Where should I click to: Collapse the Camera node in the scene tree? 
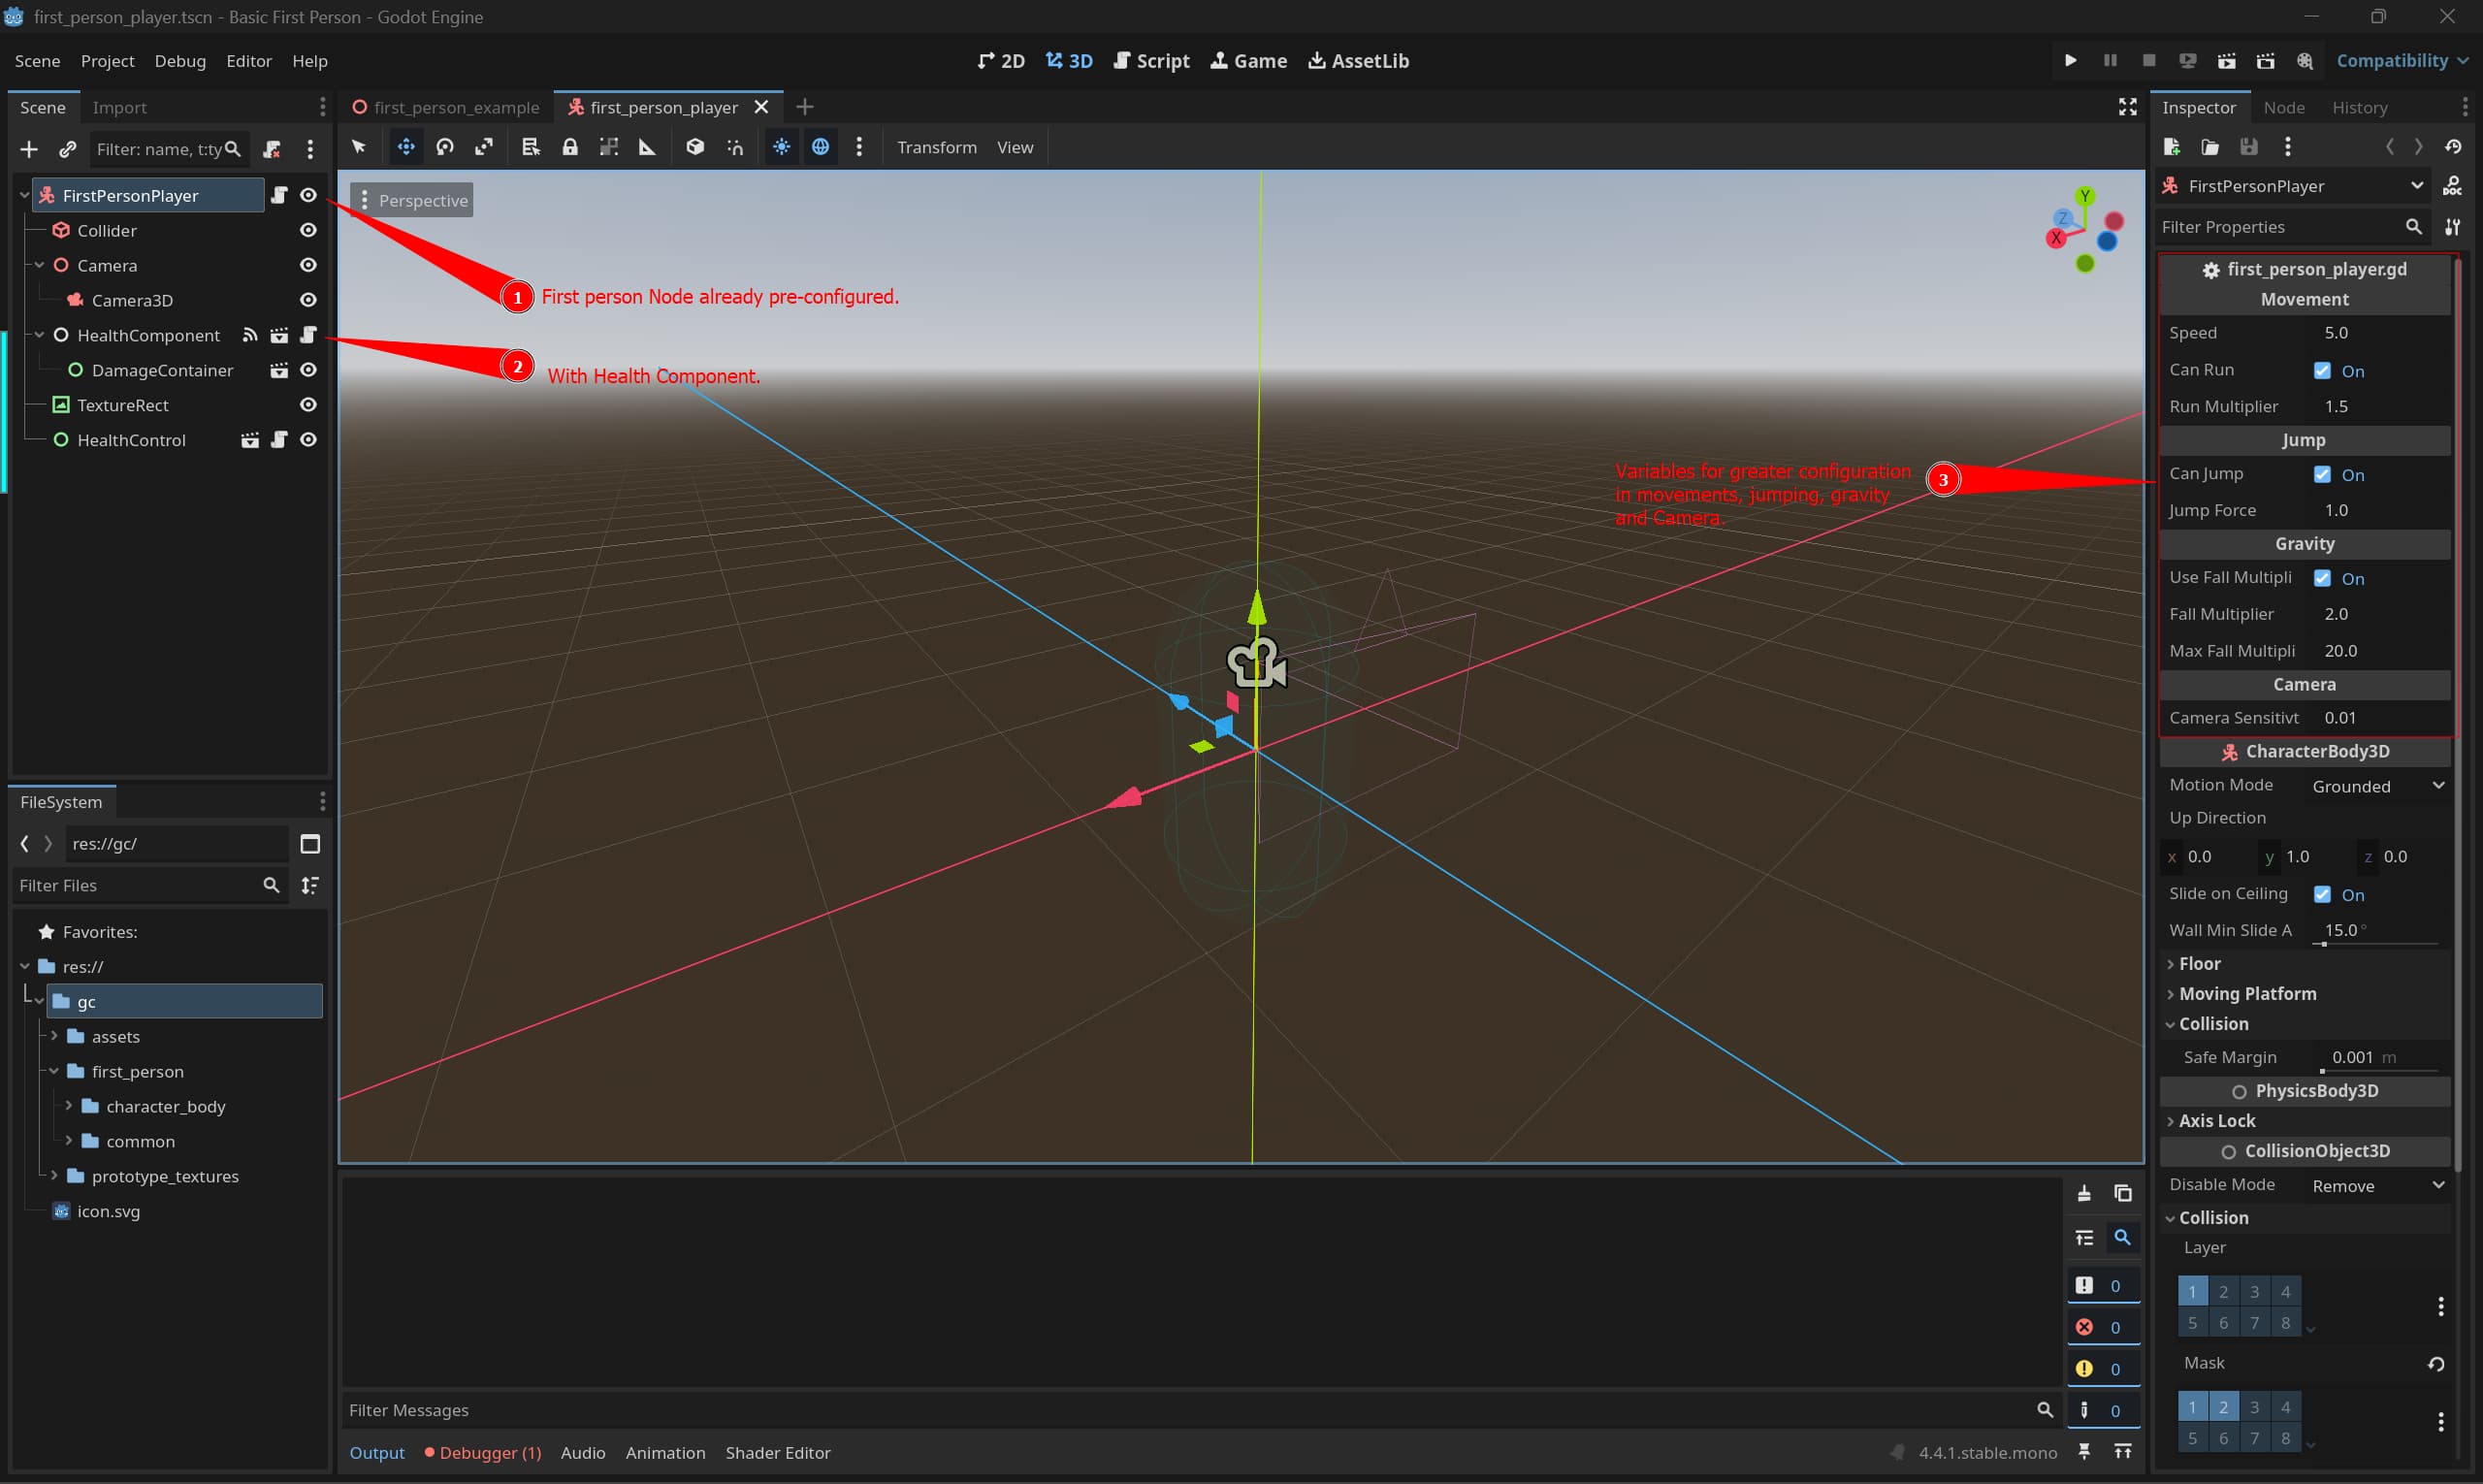tap(39, 264)
